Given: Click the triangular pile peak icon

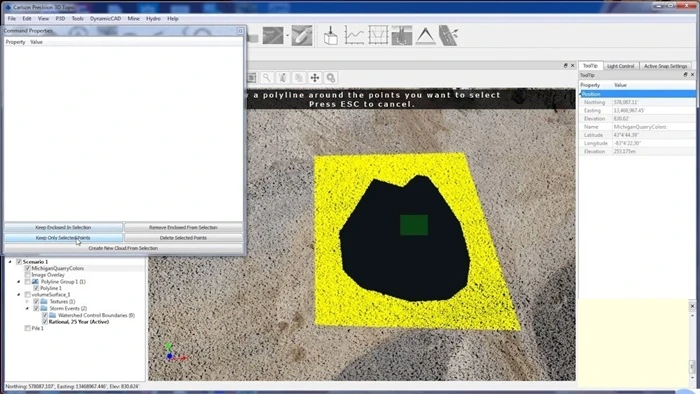Looking at the screenshot, I should pos(425,36).
